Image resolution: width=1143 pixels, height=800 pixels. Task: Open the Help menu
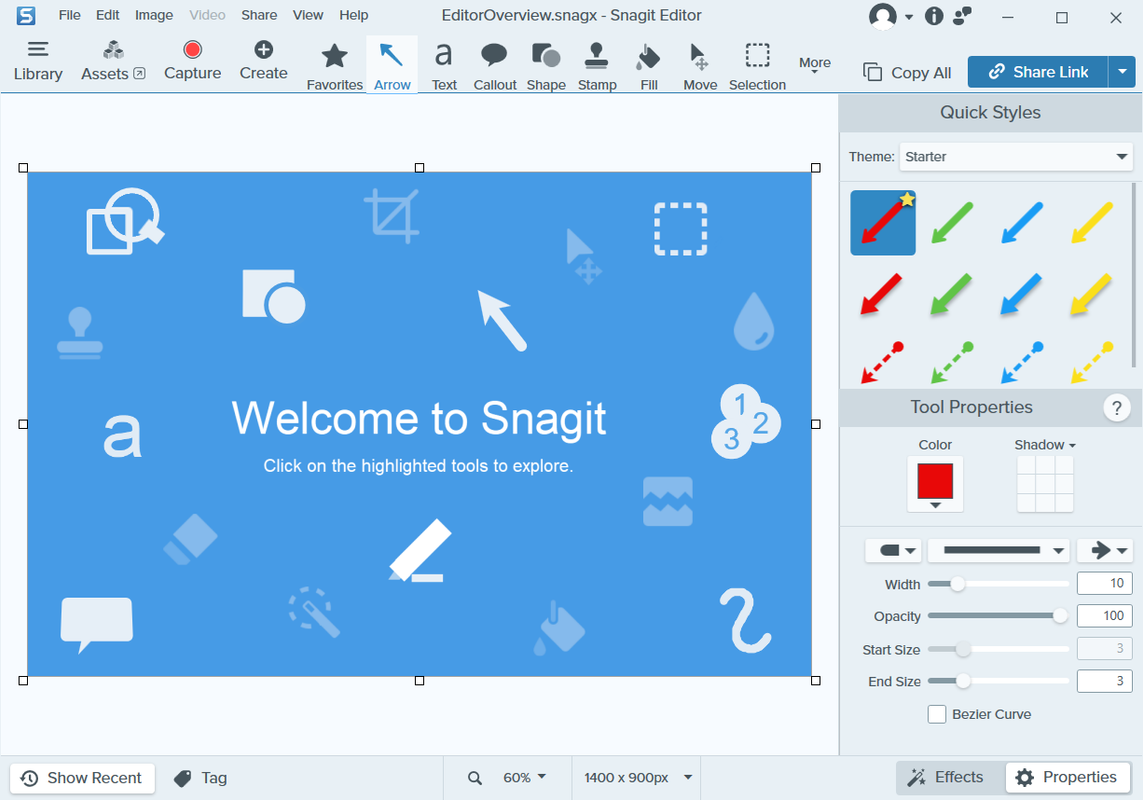pyautogui.click(x=354, y=15)
